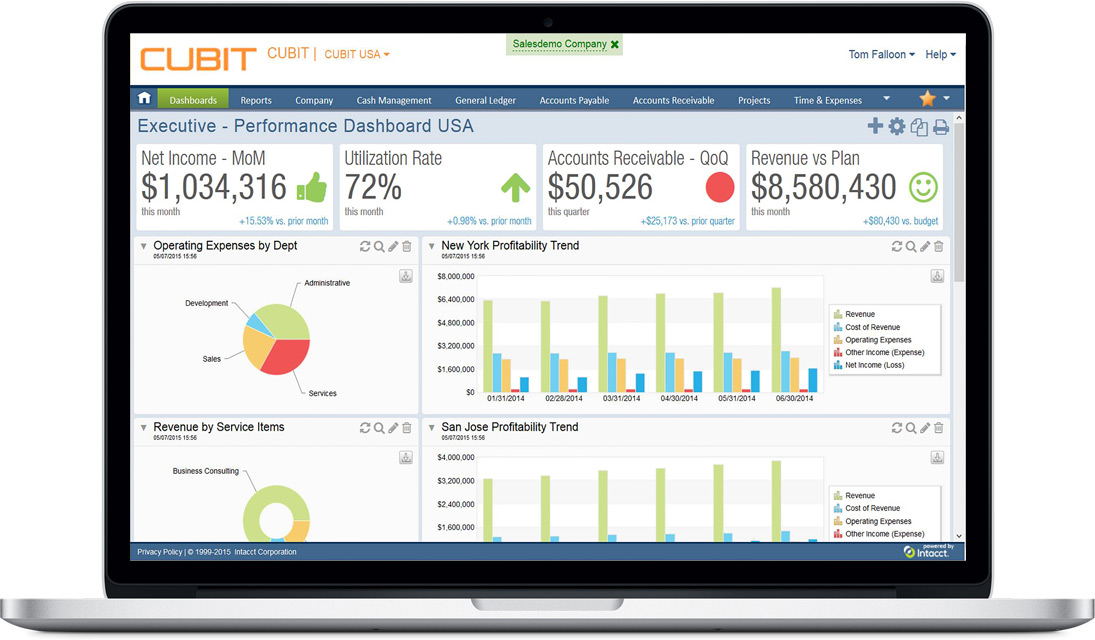Toggle Revenue series in San Jose legend

(854, 495)
